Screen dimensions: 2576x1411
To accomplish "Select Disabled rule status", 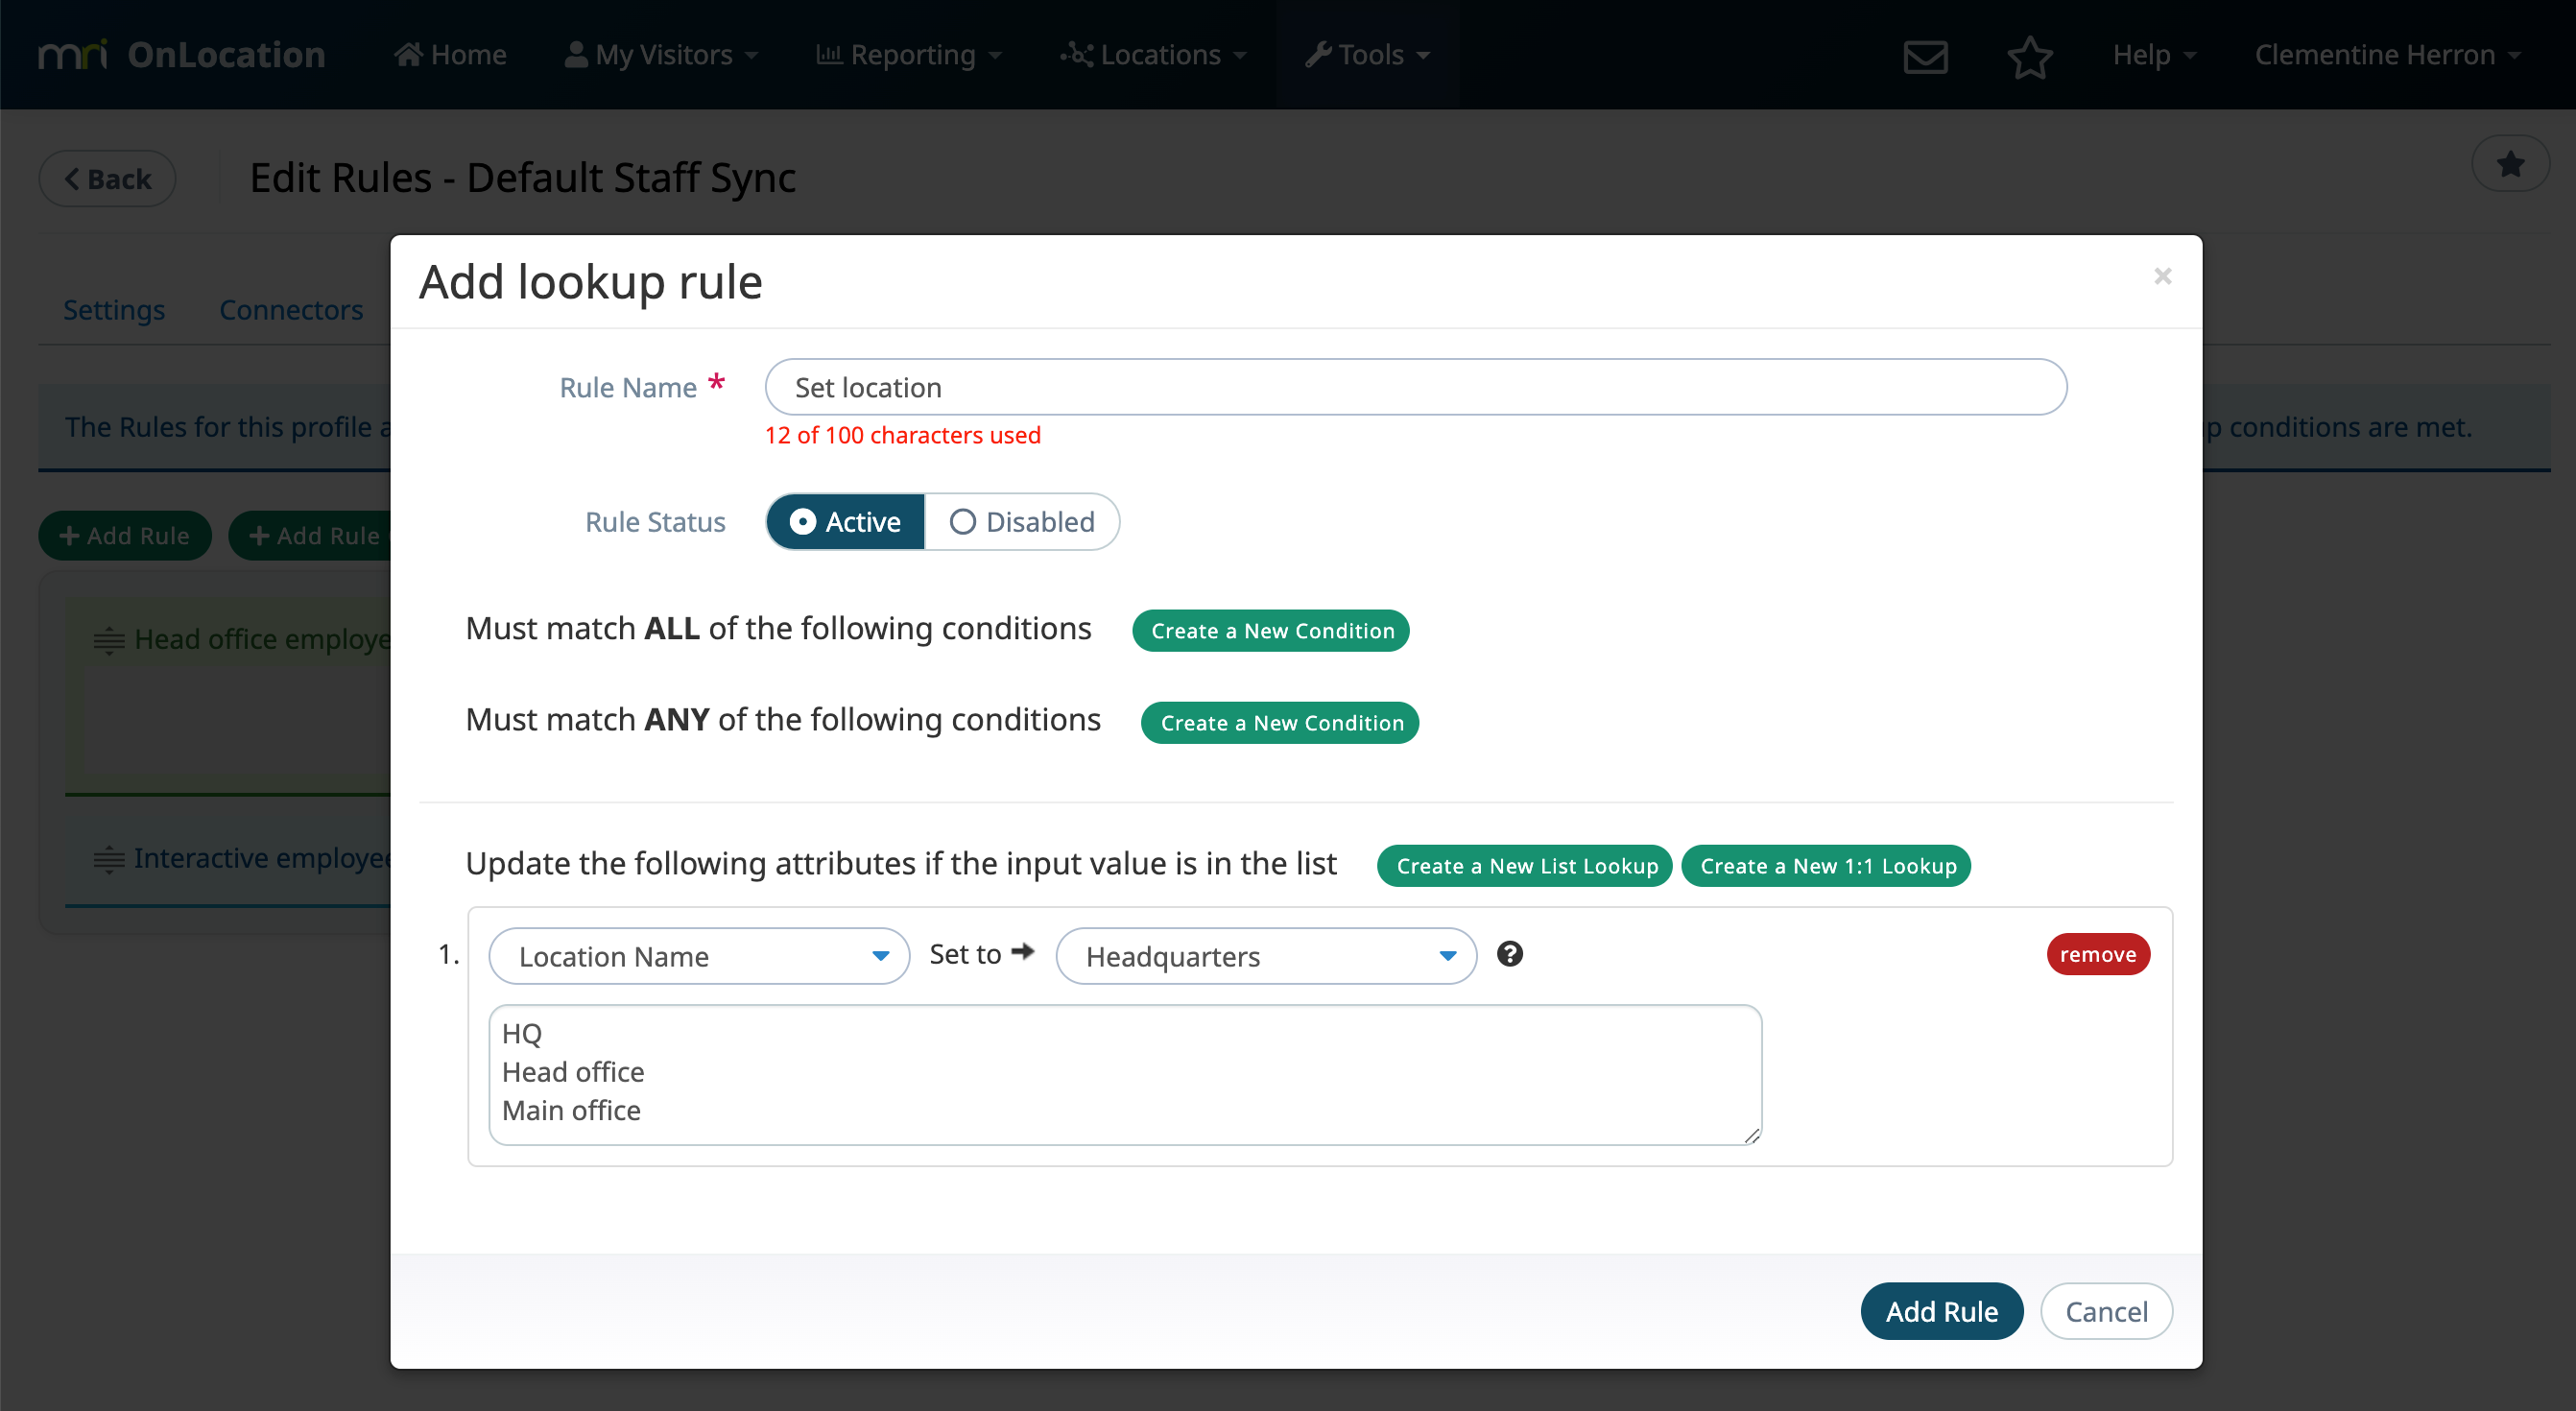I will coord(1022,522).
